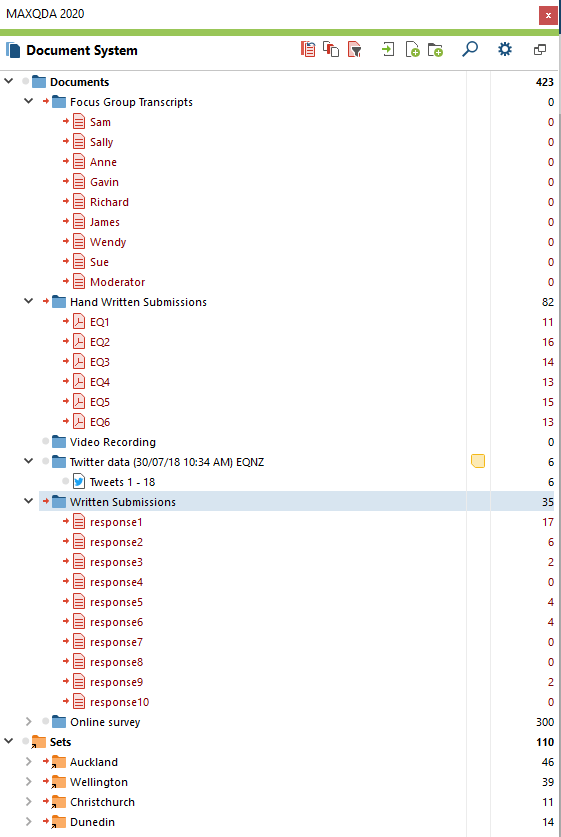Click the count 46 for Auckland

pos(548,762)
